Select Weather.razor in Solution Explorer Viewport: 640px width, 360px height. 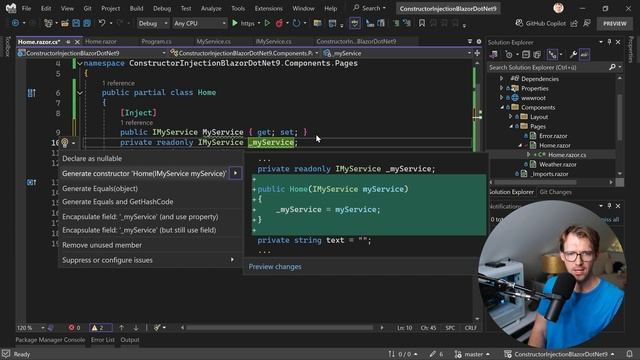click(558, 164)
